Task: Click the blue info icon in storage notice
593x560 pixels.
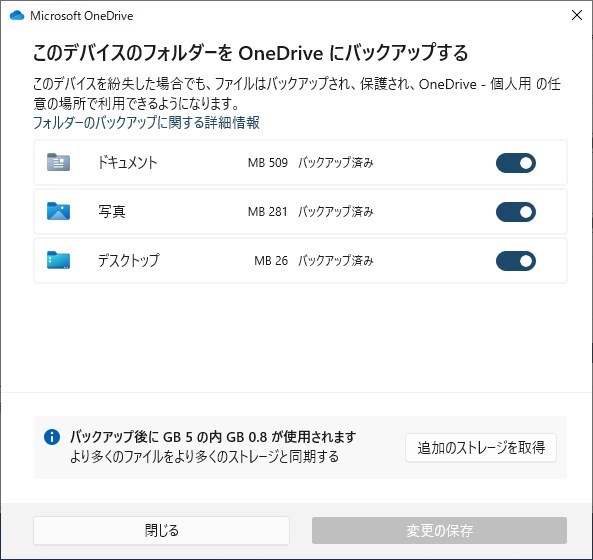Action: 52,437
